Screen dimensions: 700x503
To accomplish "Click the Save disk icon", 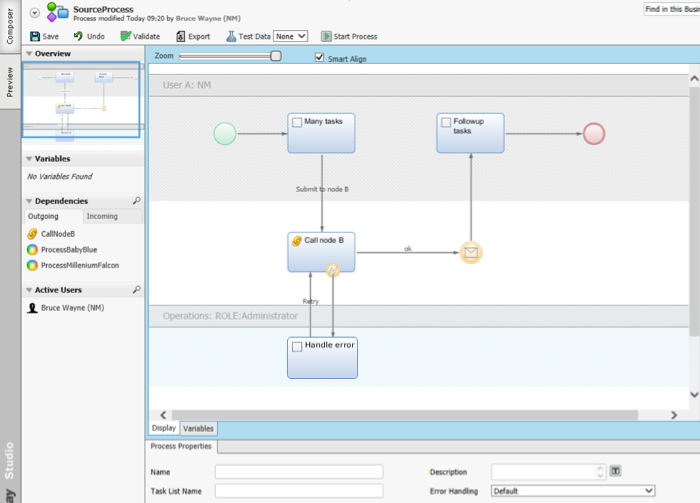I will [33, 36].
